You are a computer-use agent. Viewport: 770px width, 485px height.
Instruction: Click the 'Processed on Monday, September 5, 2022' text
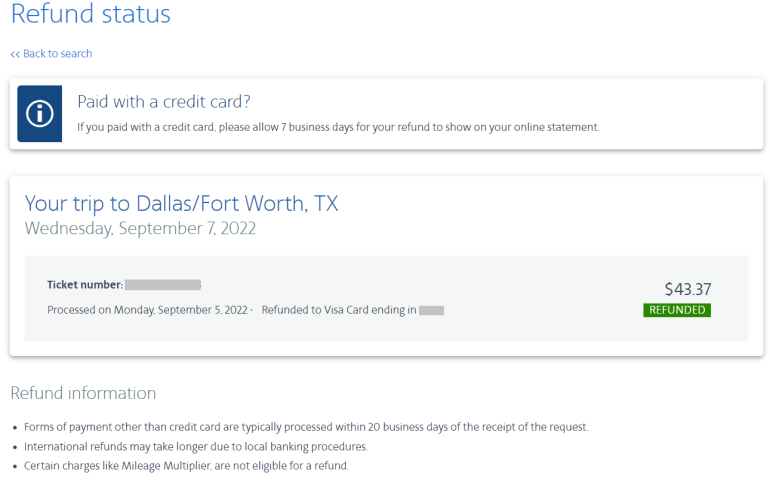tap(148, 310)
